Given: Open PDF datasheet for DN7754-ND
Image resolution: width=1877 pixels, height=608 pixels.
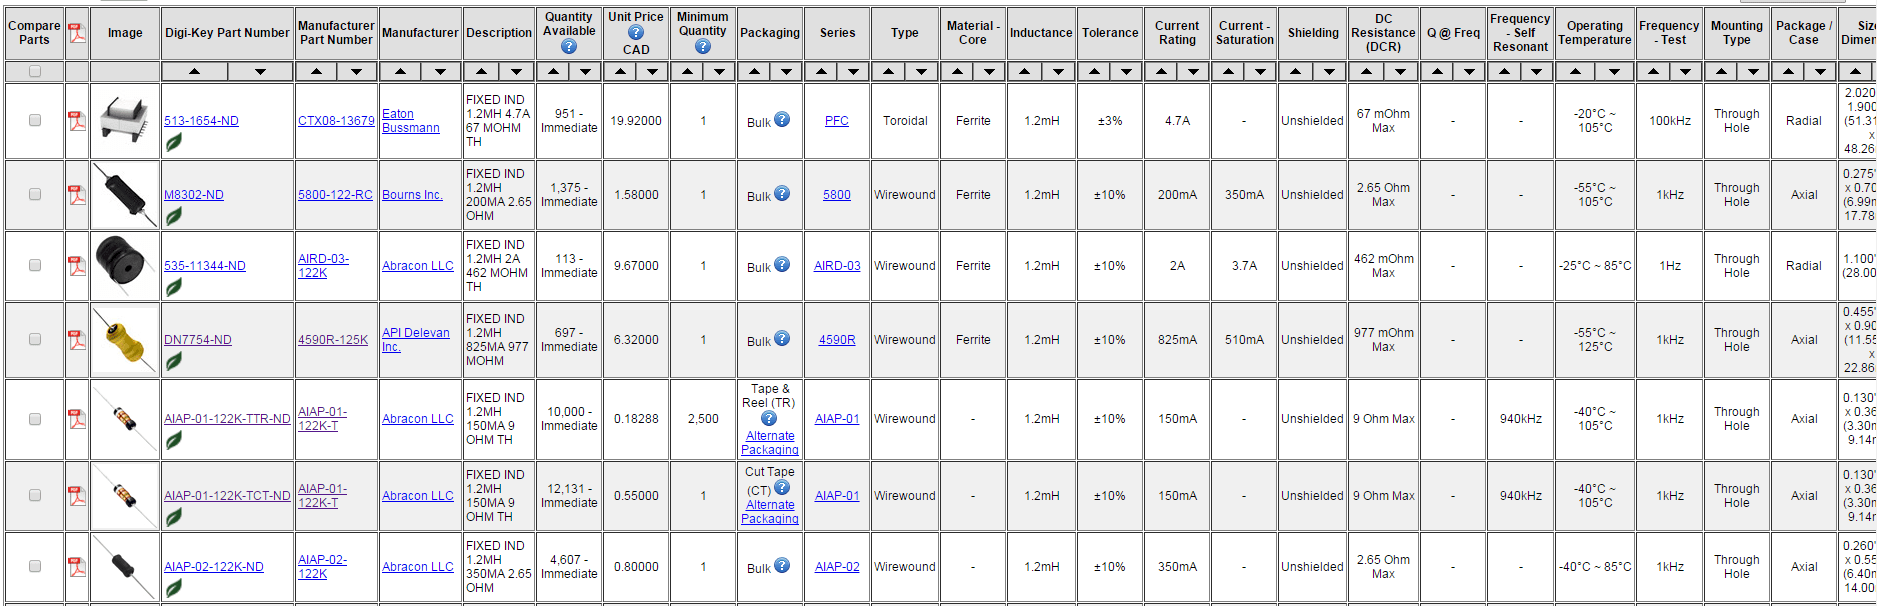Looking at the screenshot, I should [x=77, y=339].
